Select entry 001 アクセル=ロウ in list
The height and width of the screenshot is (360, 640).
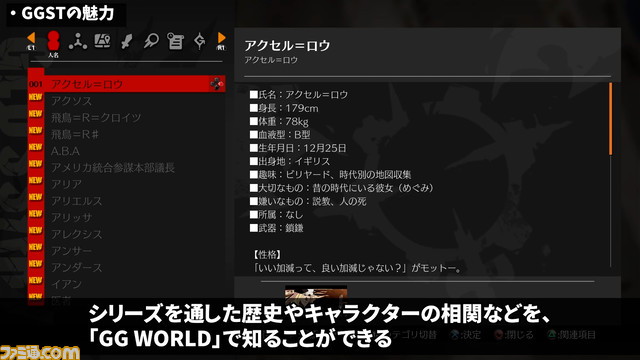pyautogui.click(x=127, y=84)
